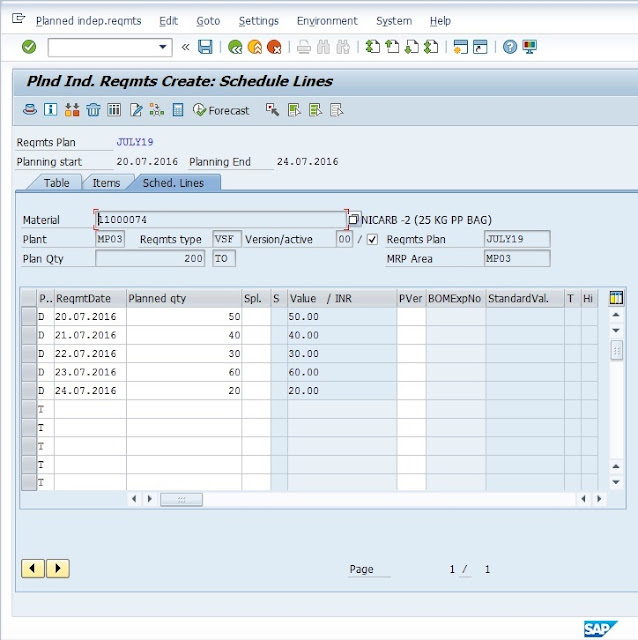Open the System menu
The width and height of the screenshot is (638, 640).
click(394, 21)
